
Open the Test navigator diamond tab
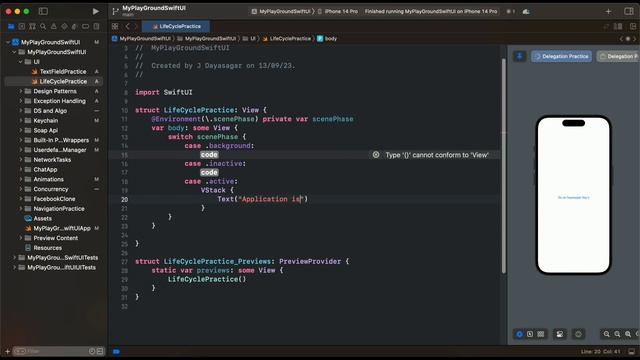tap(64, 27)
